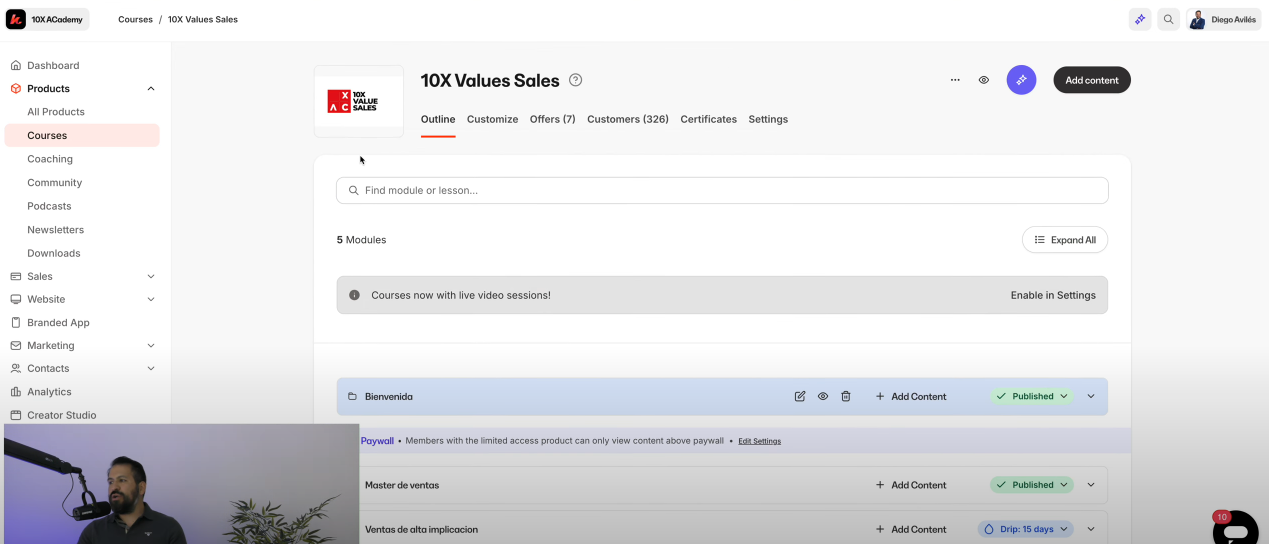Open Community in sidebar
Image resolution: width=1269 pixels, height=544 pixels.
point(55,182)
